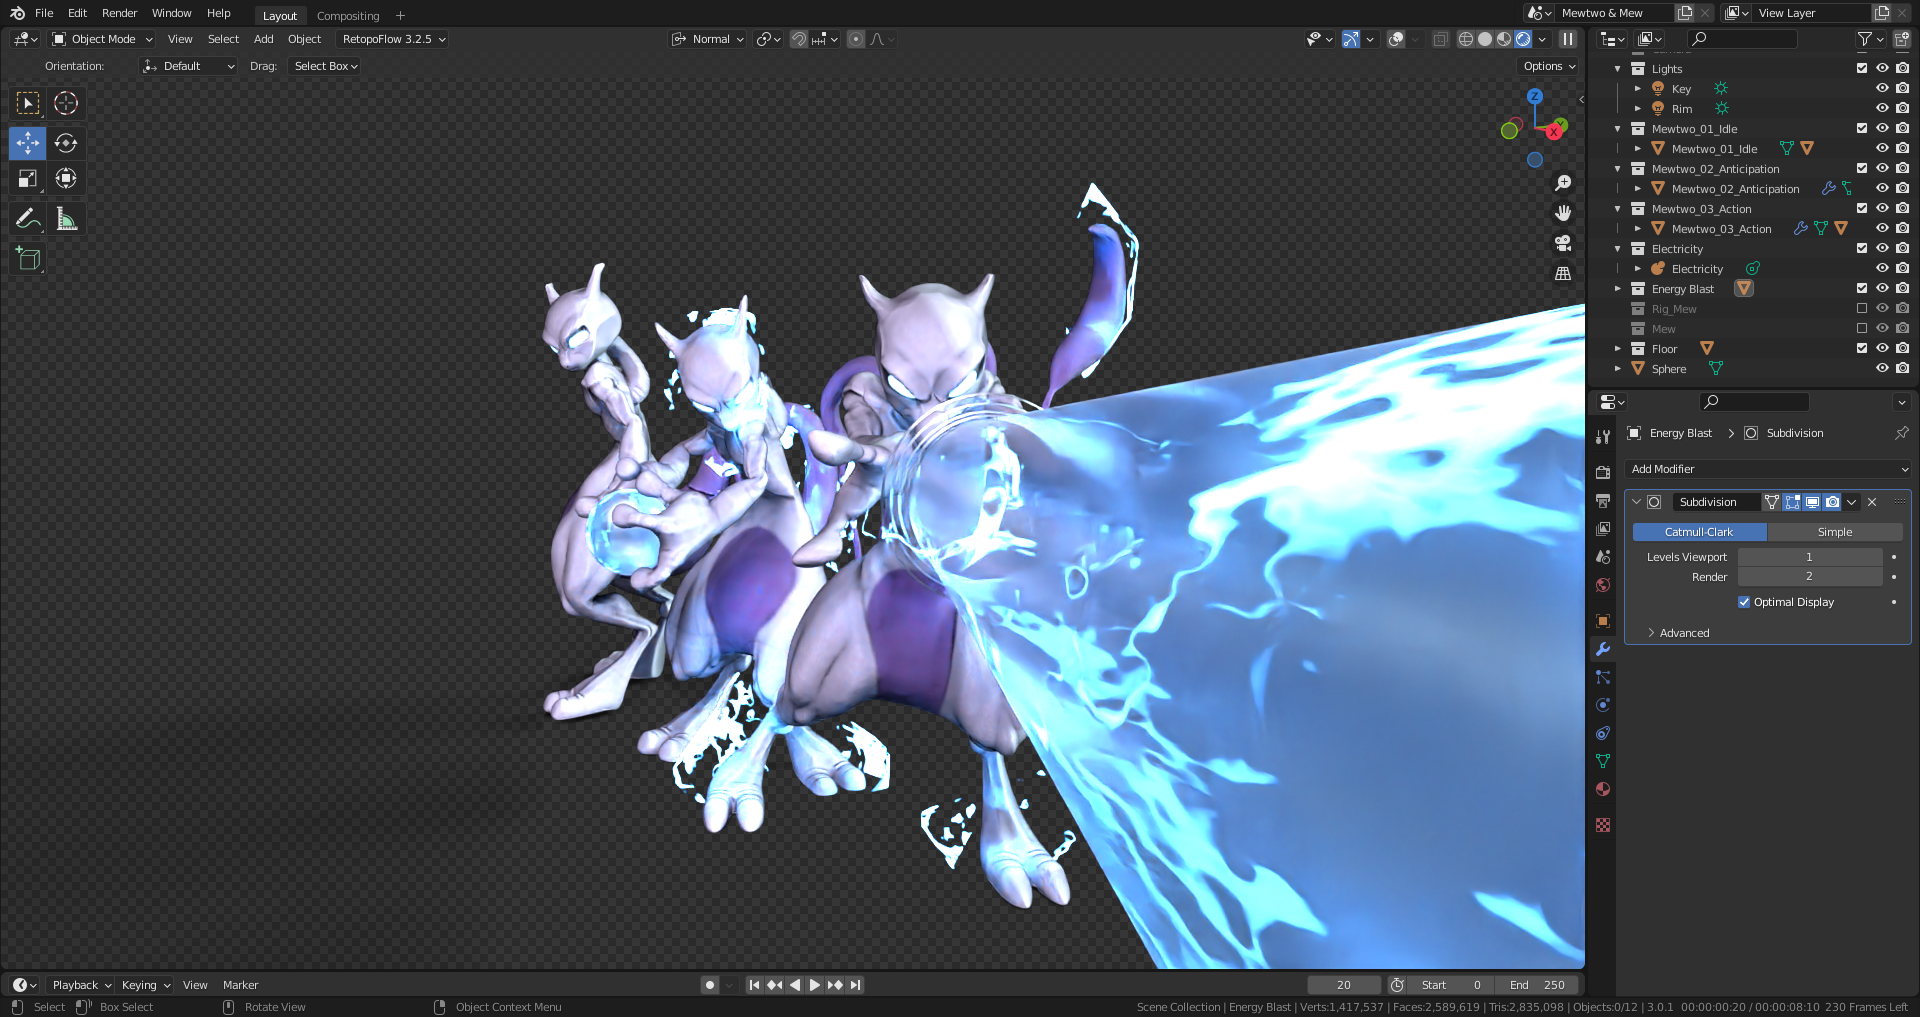Open the View Layer properties tab
This screenshot has height=1017, width=1920.
pyautogui.click(x=1603, y=528)
